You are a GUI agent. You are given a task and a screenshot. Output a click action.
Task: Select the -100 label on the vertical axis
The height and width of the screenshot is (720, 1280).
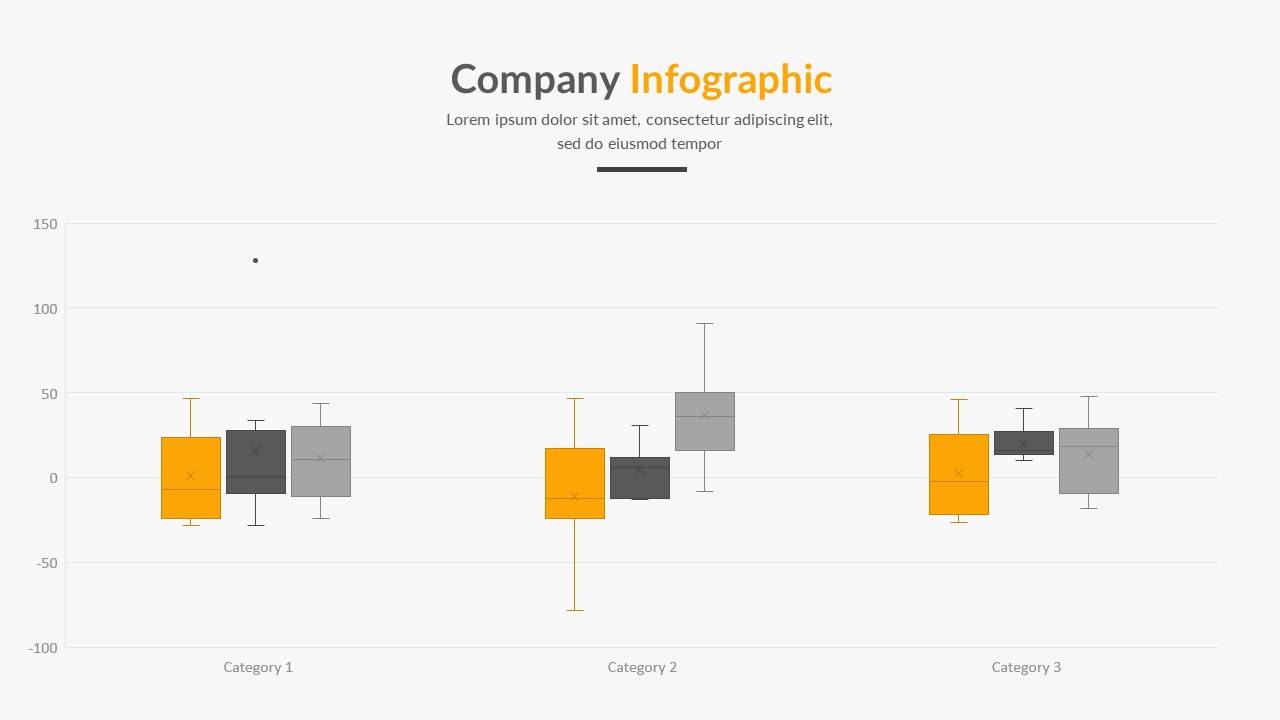coord(43,648)
